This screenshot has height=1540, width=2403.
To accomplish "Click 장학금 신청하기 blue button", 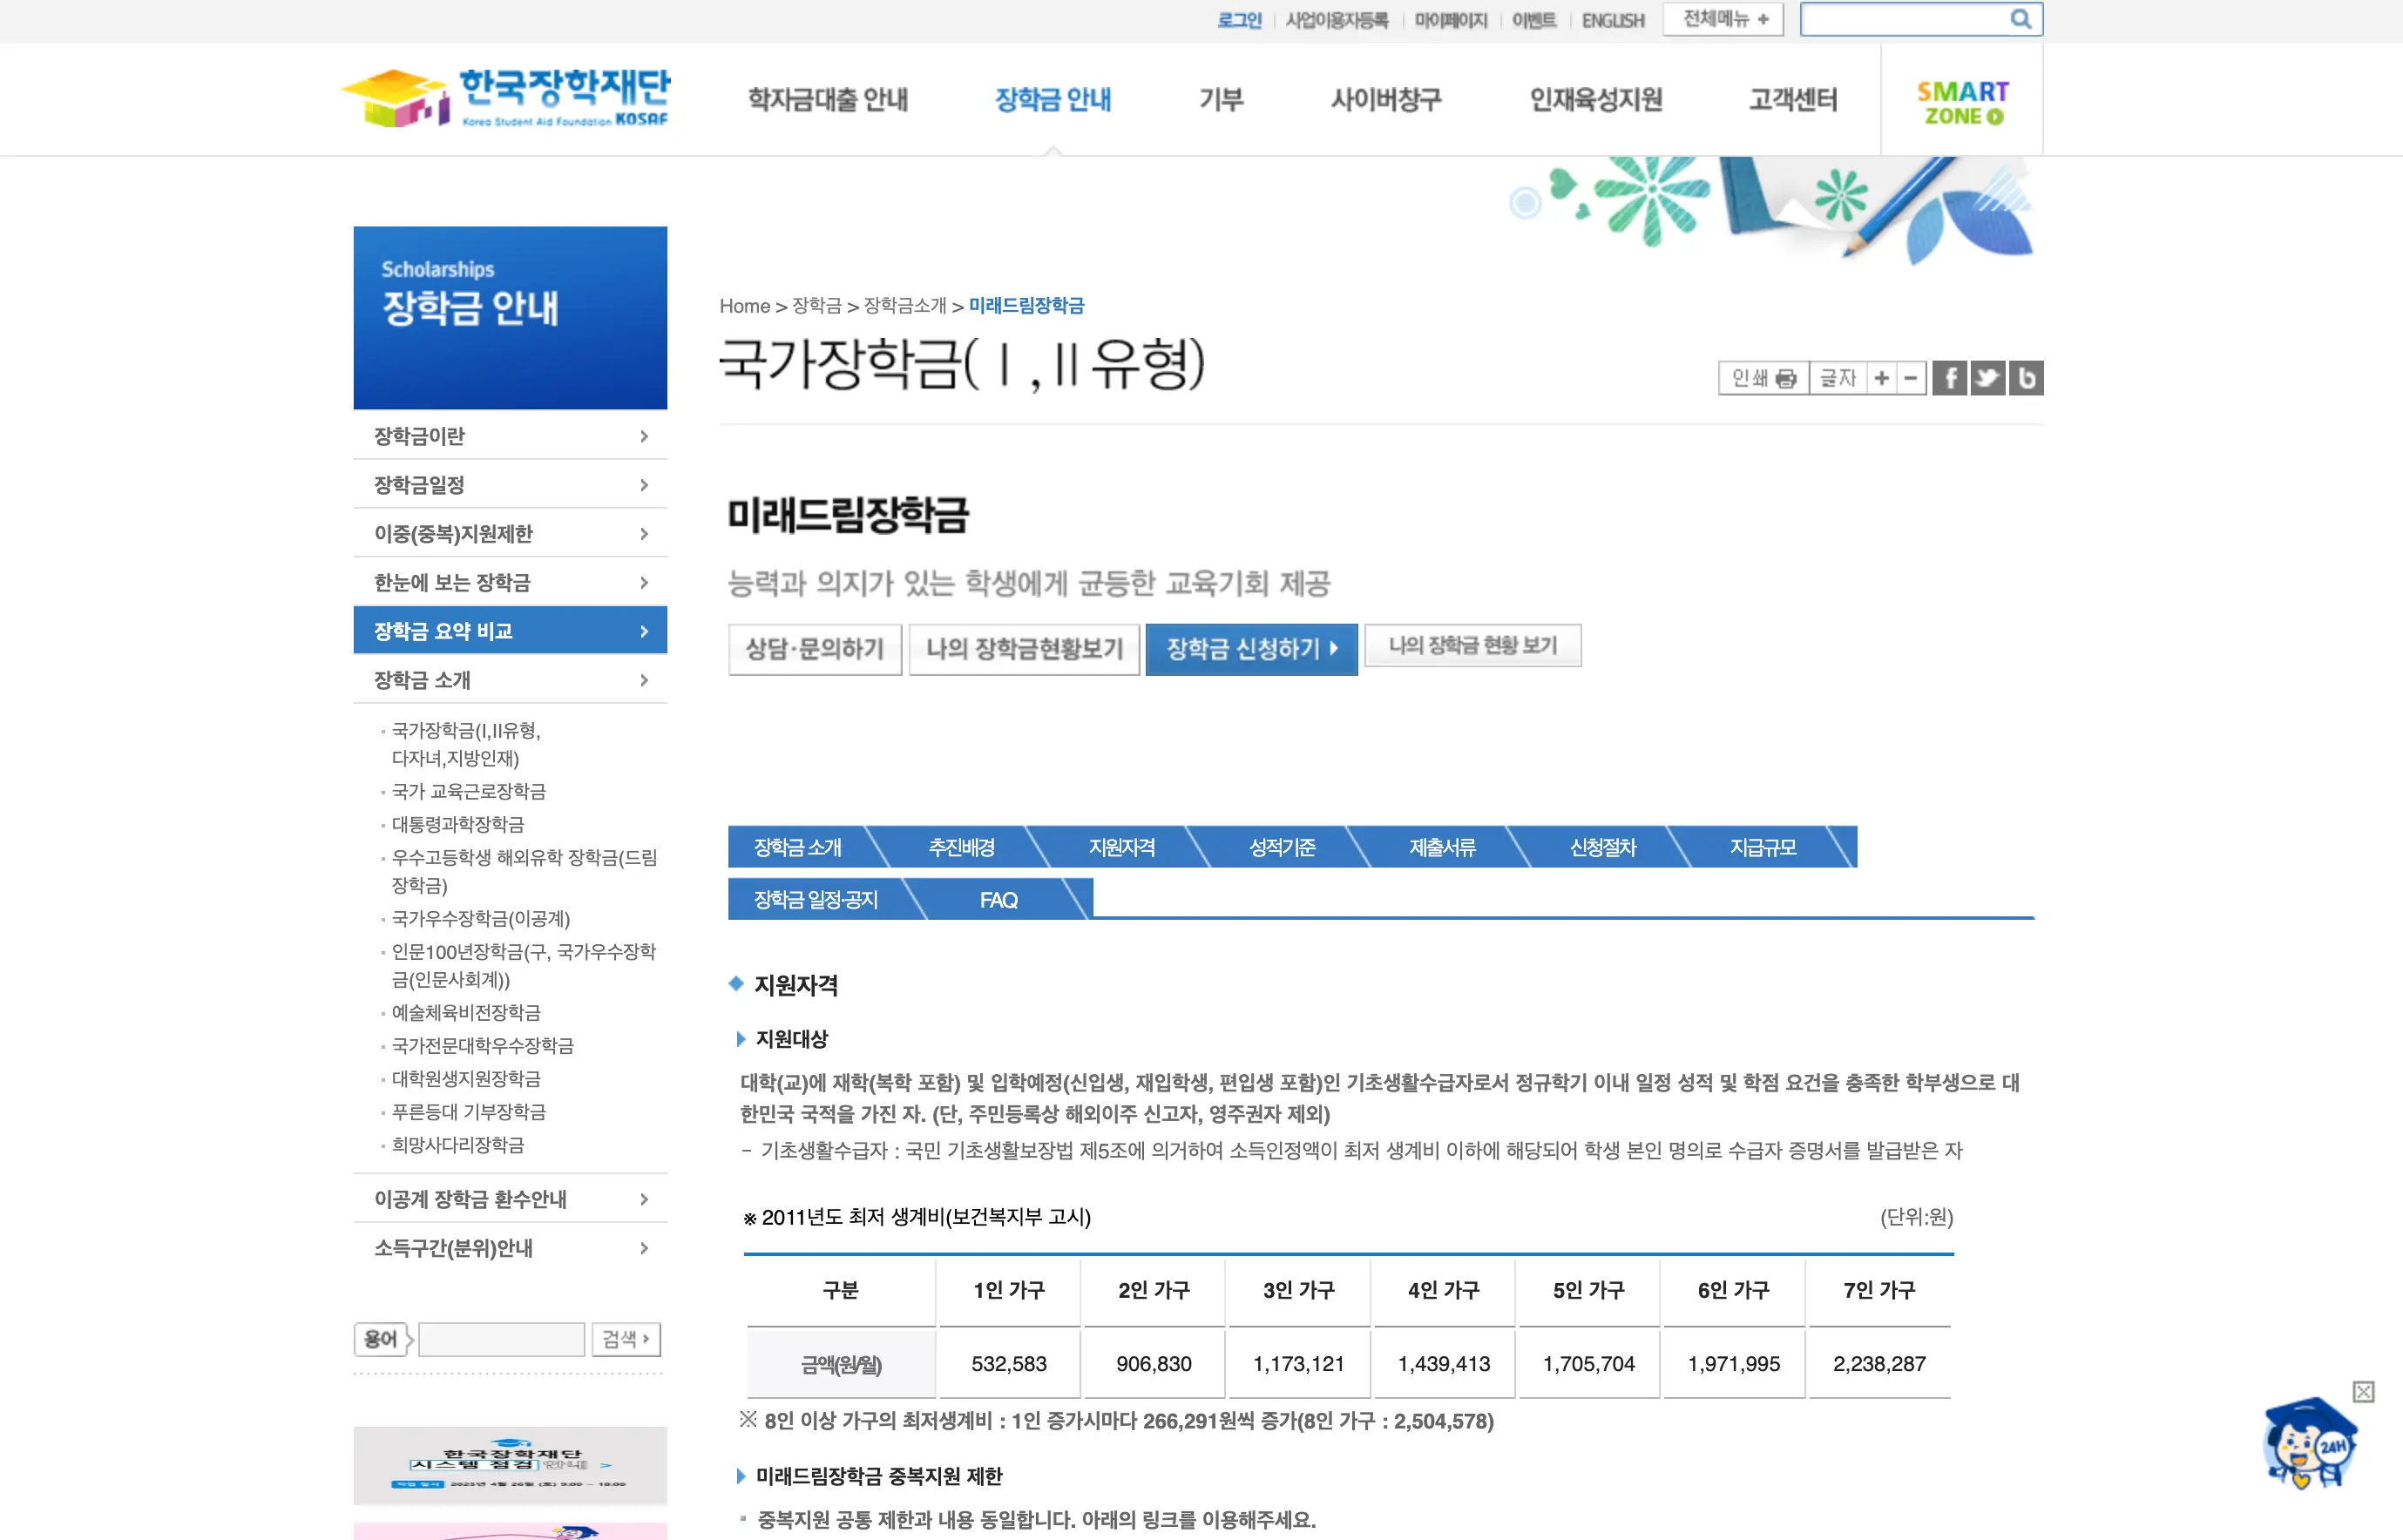I will point(1251,649).
